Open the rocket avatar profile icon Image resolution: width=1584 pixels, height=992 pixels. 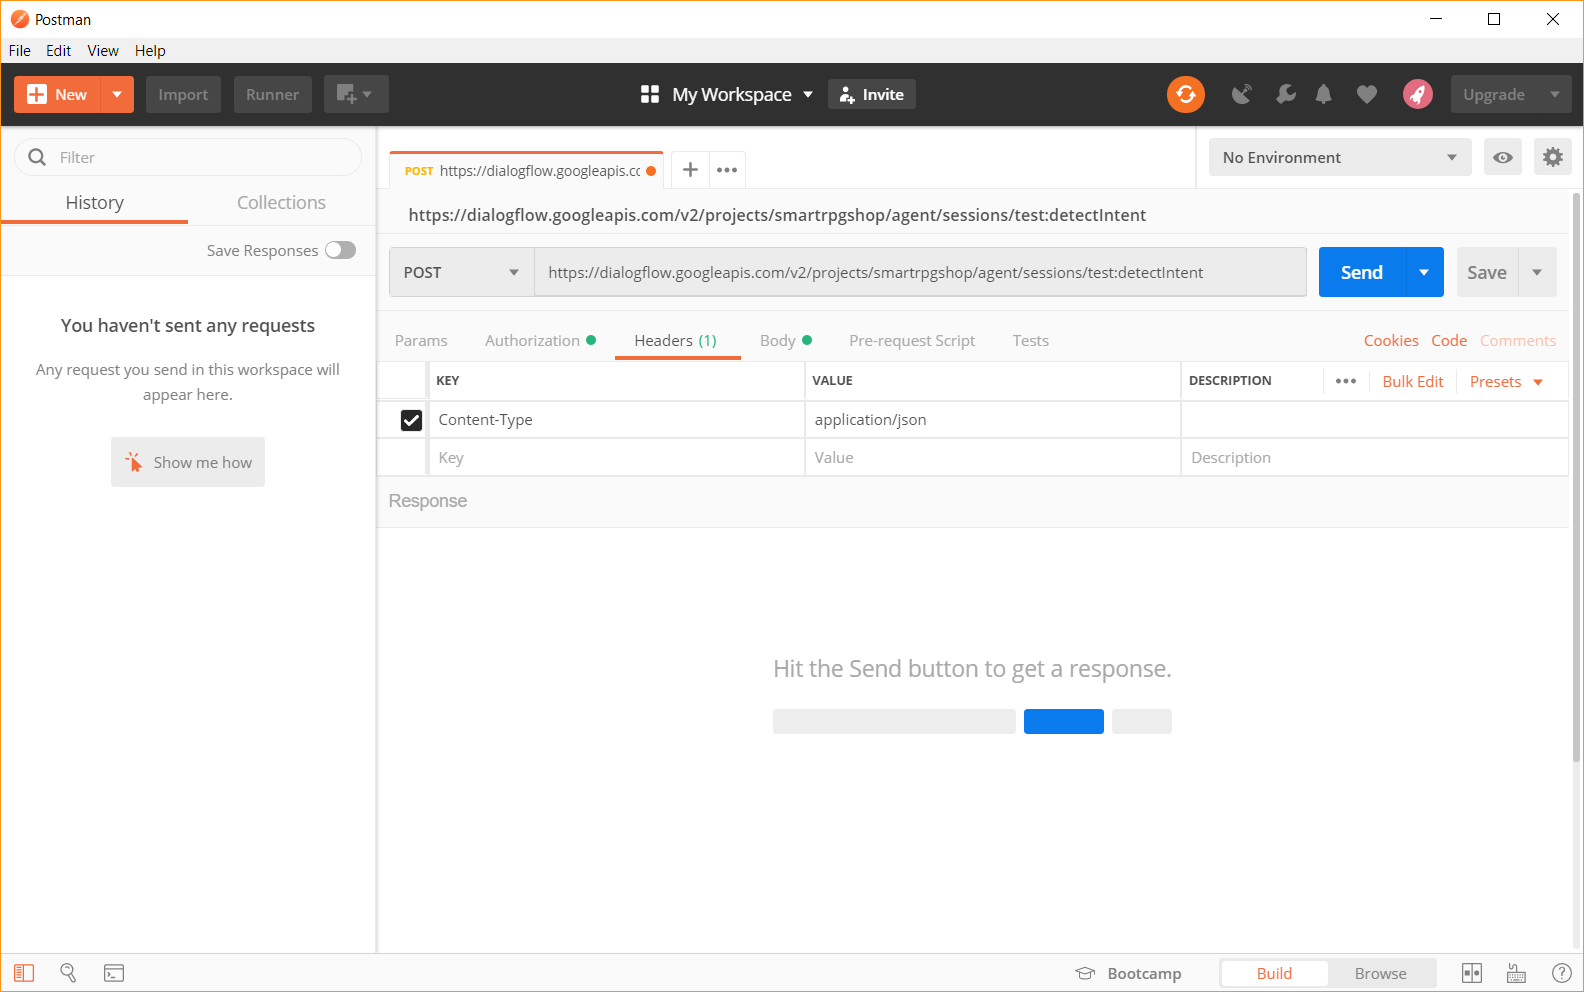click(1418, 94)
